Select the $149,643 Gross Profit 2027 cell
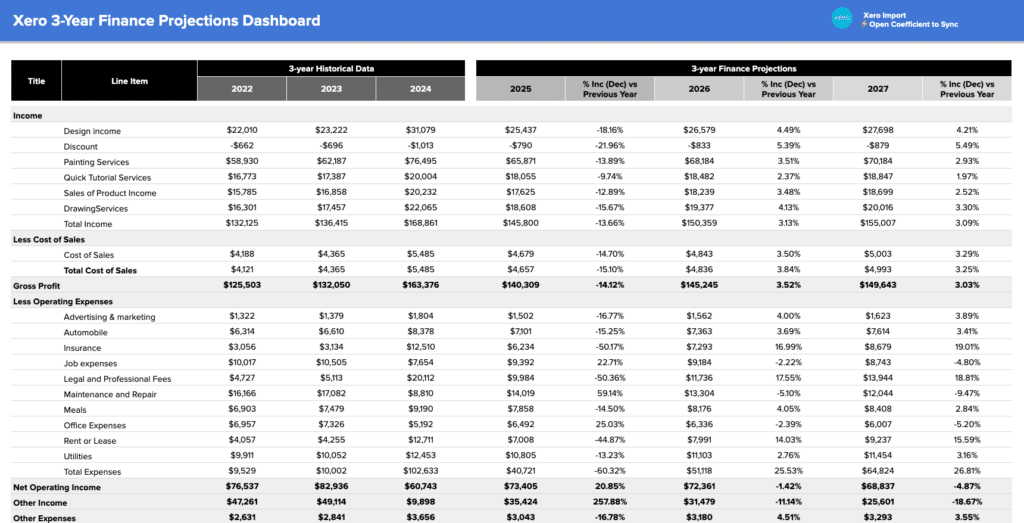The height and width of the screenshot is (523, 1024). [878, 285]
